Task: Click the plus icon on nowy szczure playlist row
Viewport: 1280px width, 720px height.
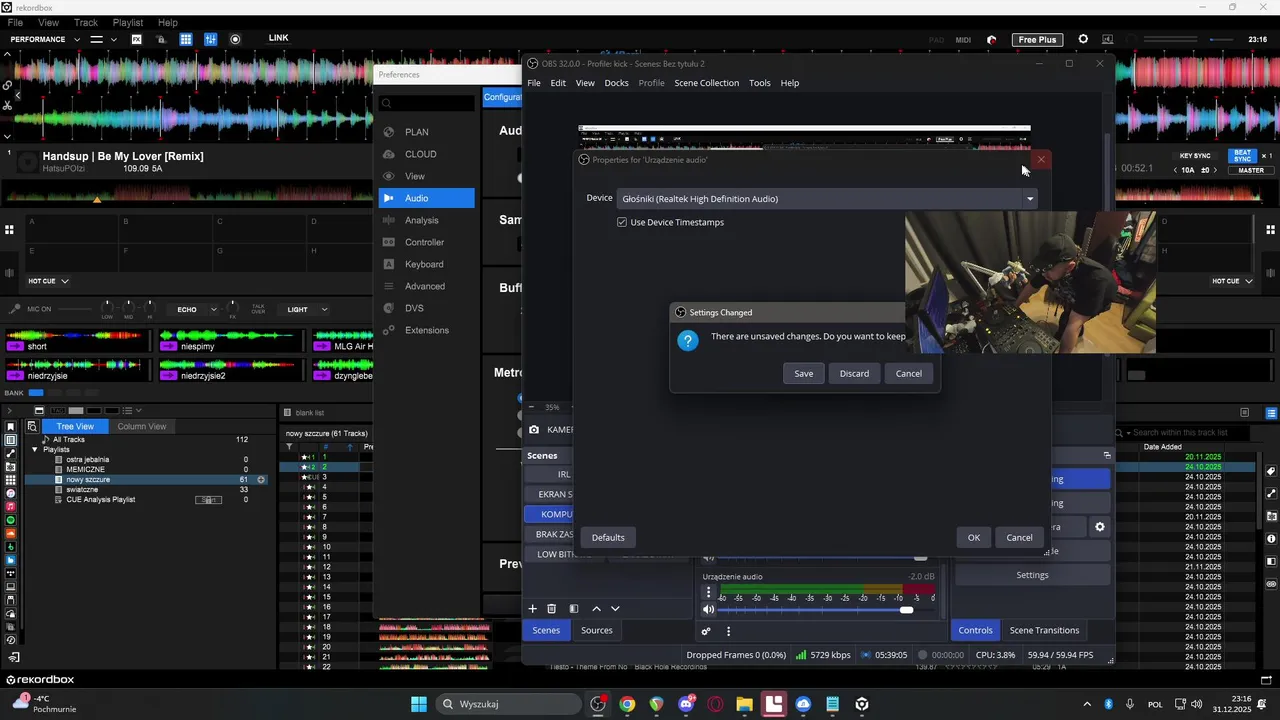Action: (261, 480)
